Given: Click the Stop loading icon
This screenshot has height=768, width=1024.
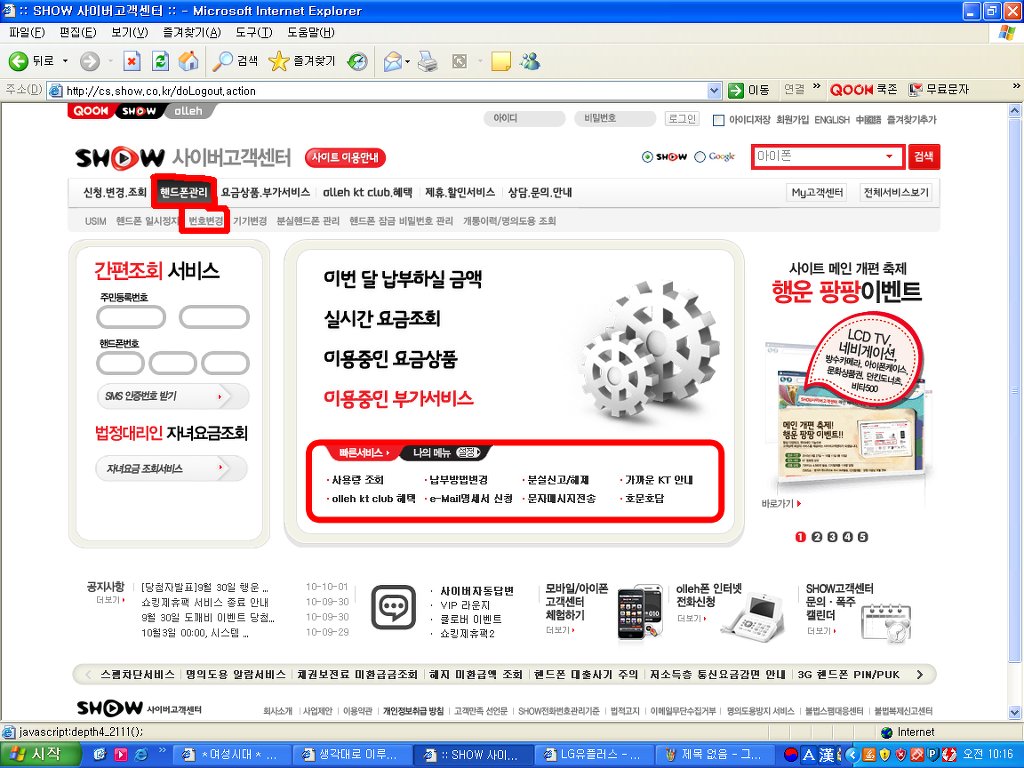Looking at the screenshot, I should tap(132, 61).
